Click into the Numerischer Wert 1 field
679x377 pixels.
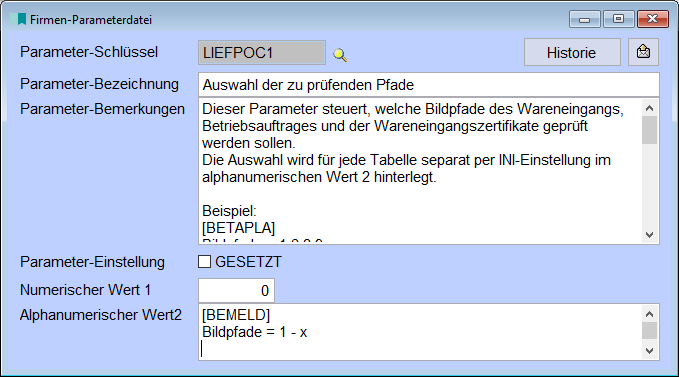point(236,290)
